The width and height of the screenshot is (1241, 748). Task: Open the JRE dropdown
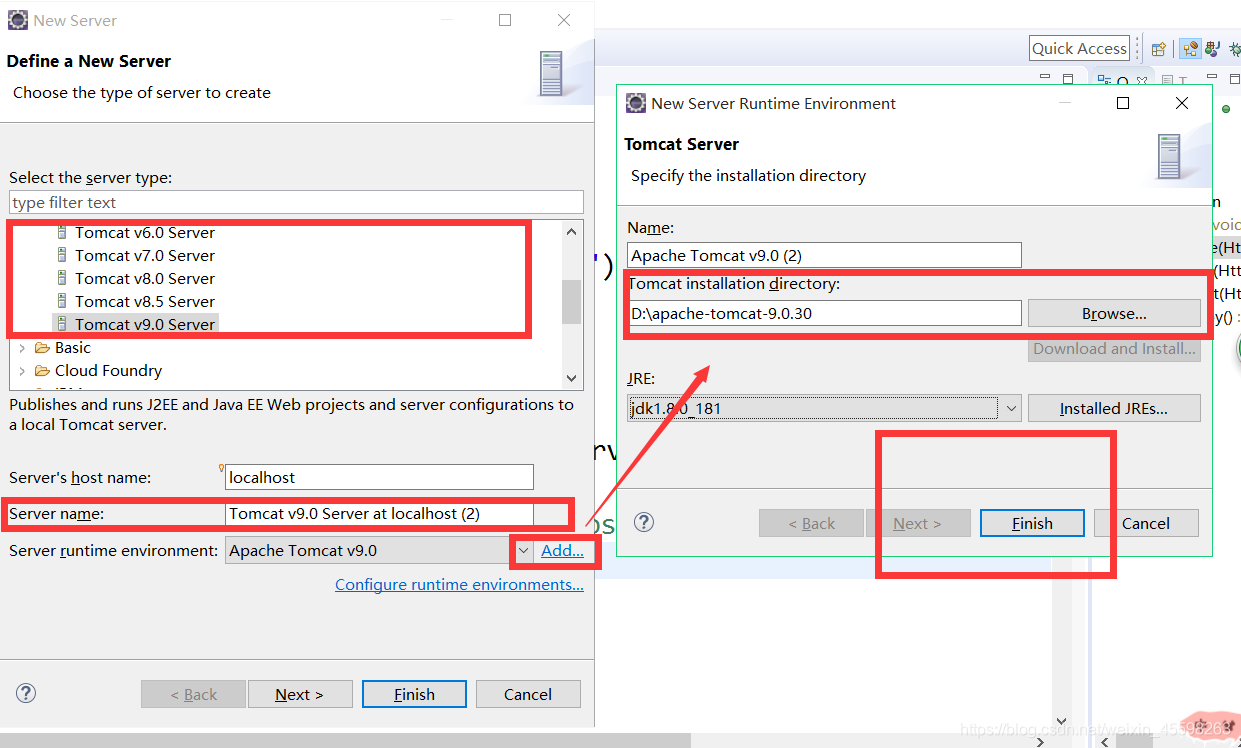(1010, 408)
